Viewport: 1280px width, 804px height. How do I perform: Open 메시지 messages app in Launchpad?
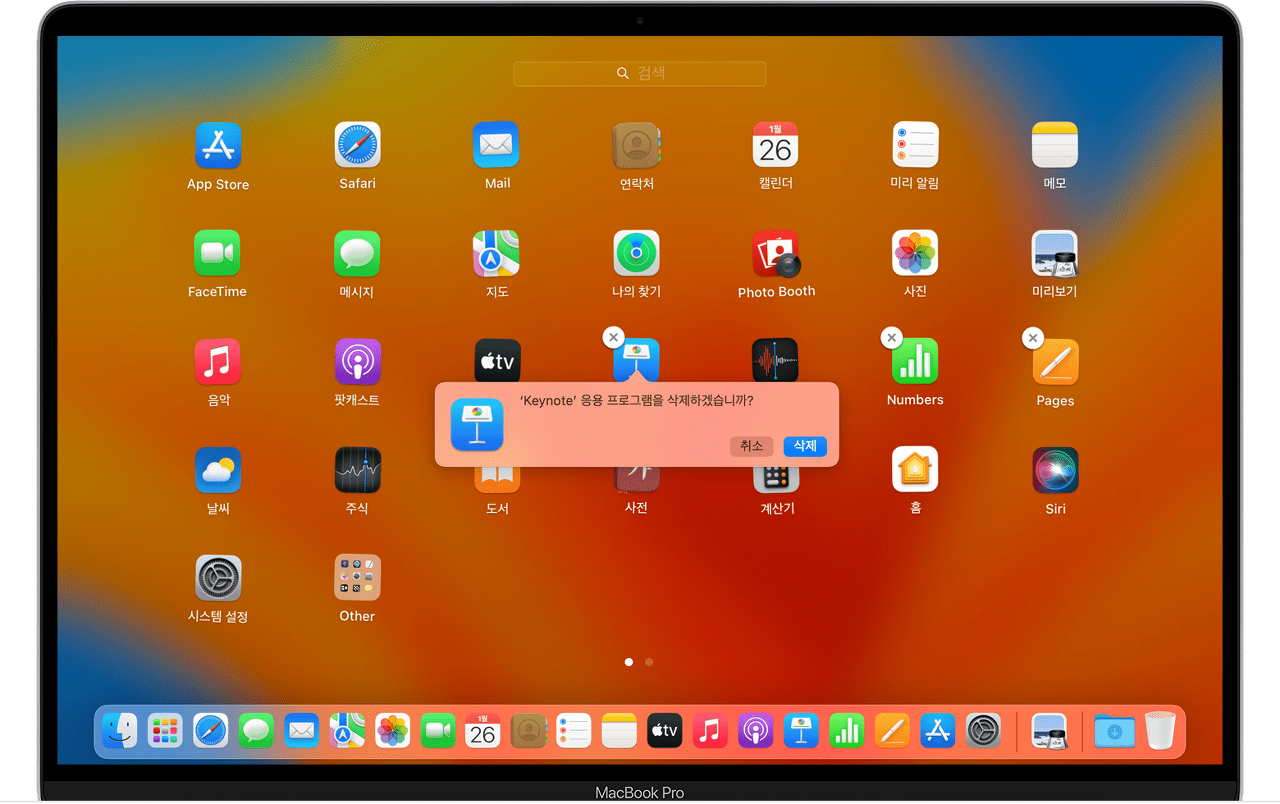tap(357, 254)
